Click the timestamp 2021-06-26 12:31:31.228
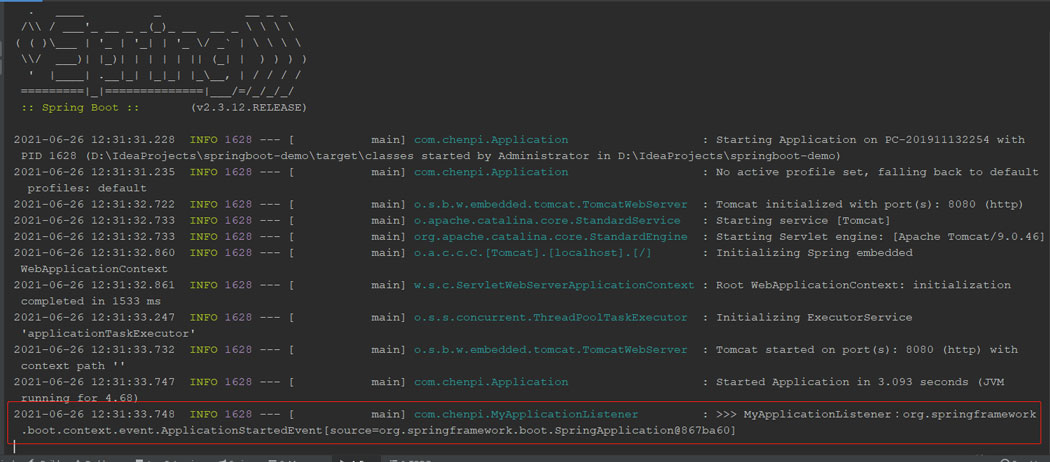1050x462 pixels. (94, 140)
